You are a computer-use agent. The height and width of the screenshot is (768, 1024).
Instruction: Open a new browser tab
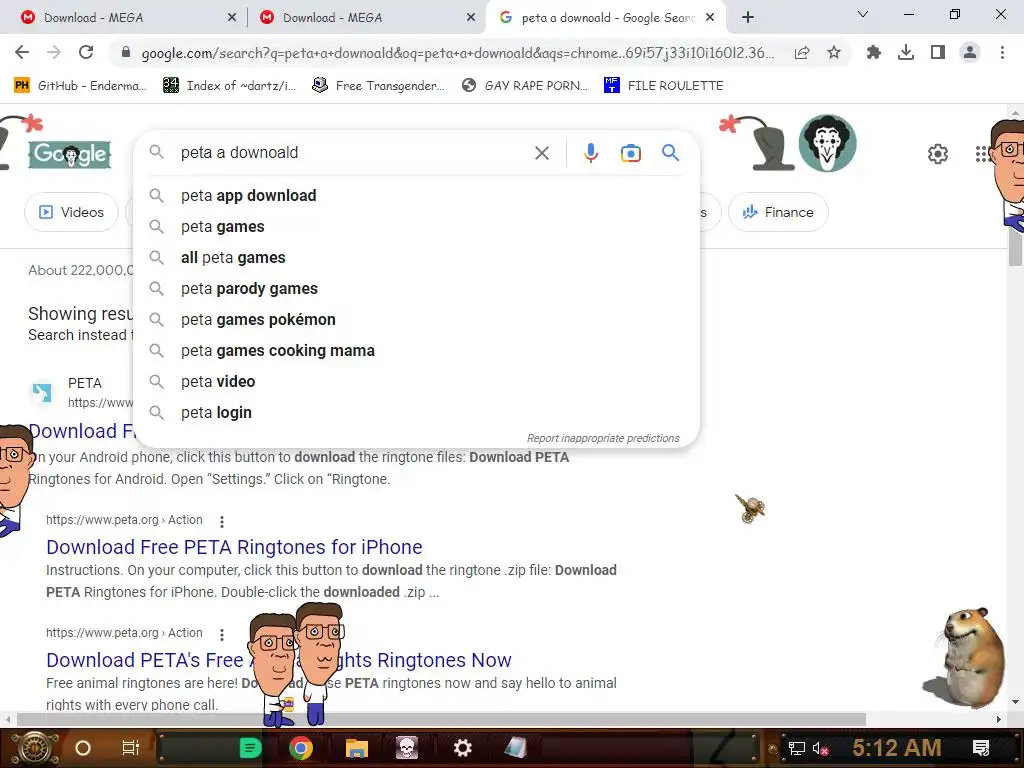tap(748, 18)
